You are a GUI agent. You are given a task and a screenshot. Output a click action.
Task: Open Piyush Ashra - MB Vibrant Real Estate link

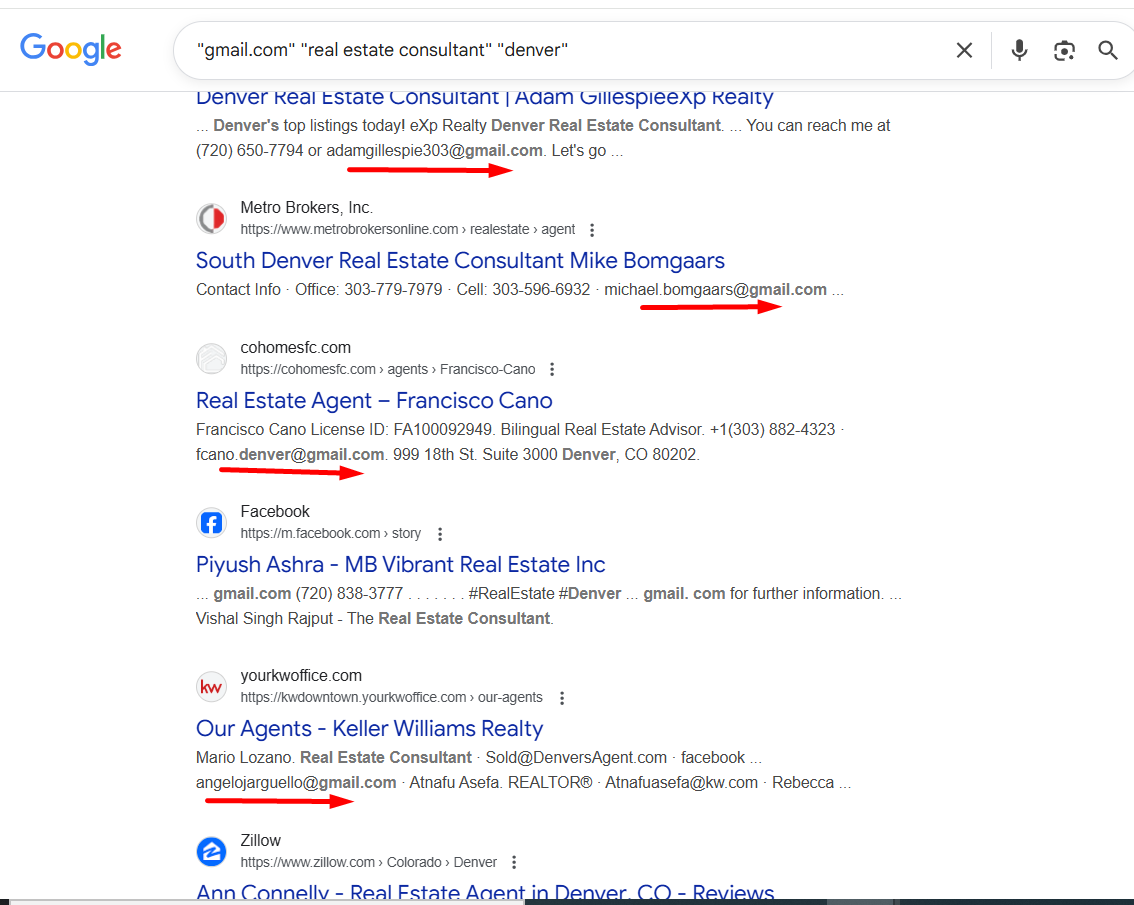coord(400,565)
